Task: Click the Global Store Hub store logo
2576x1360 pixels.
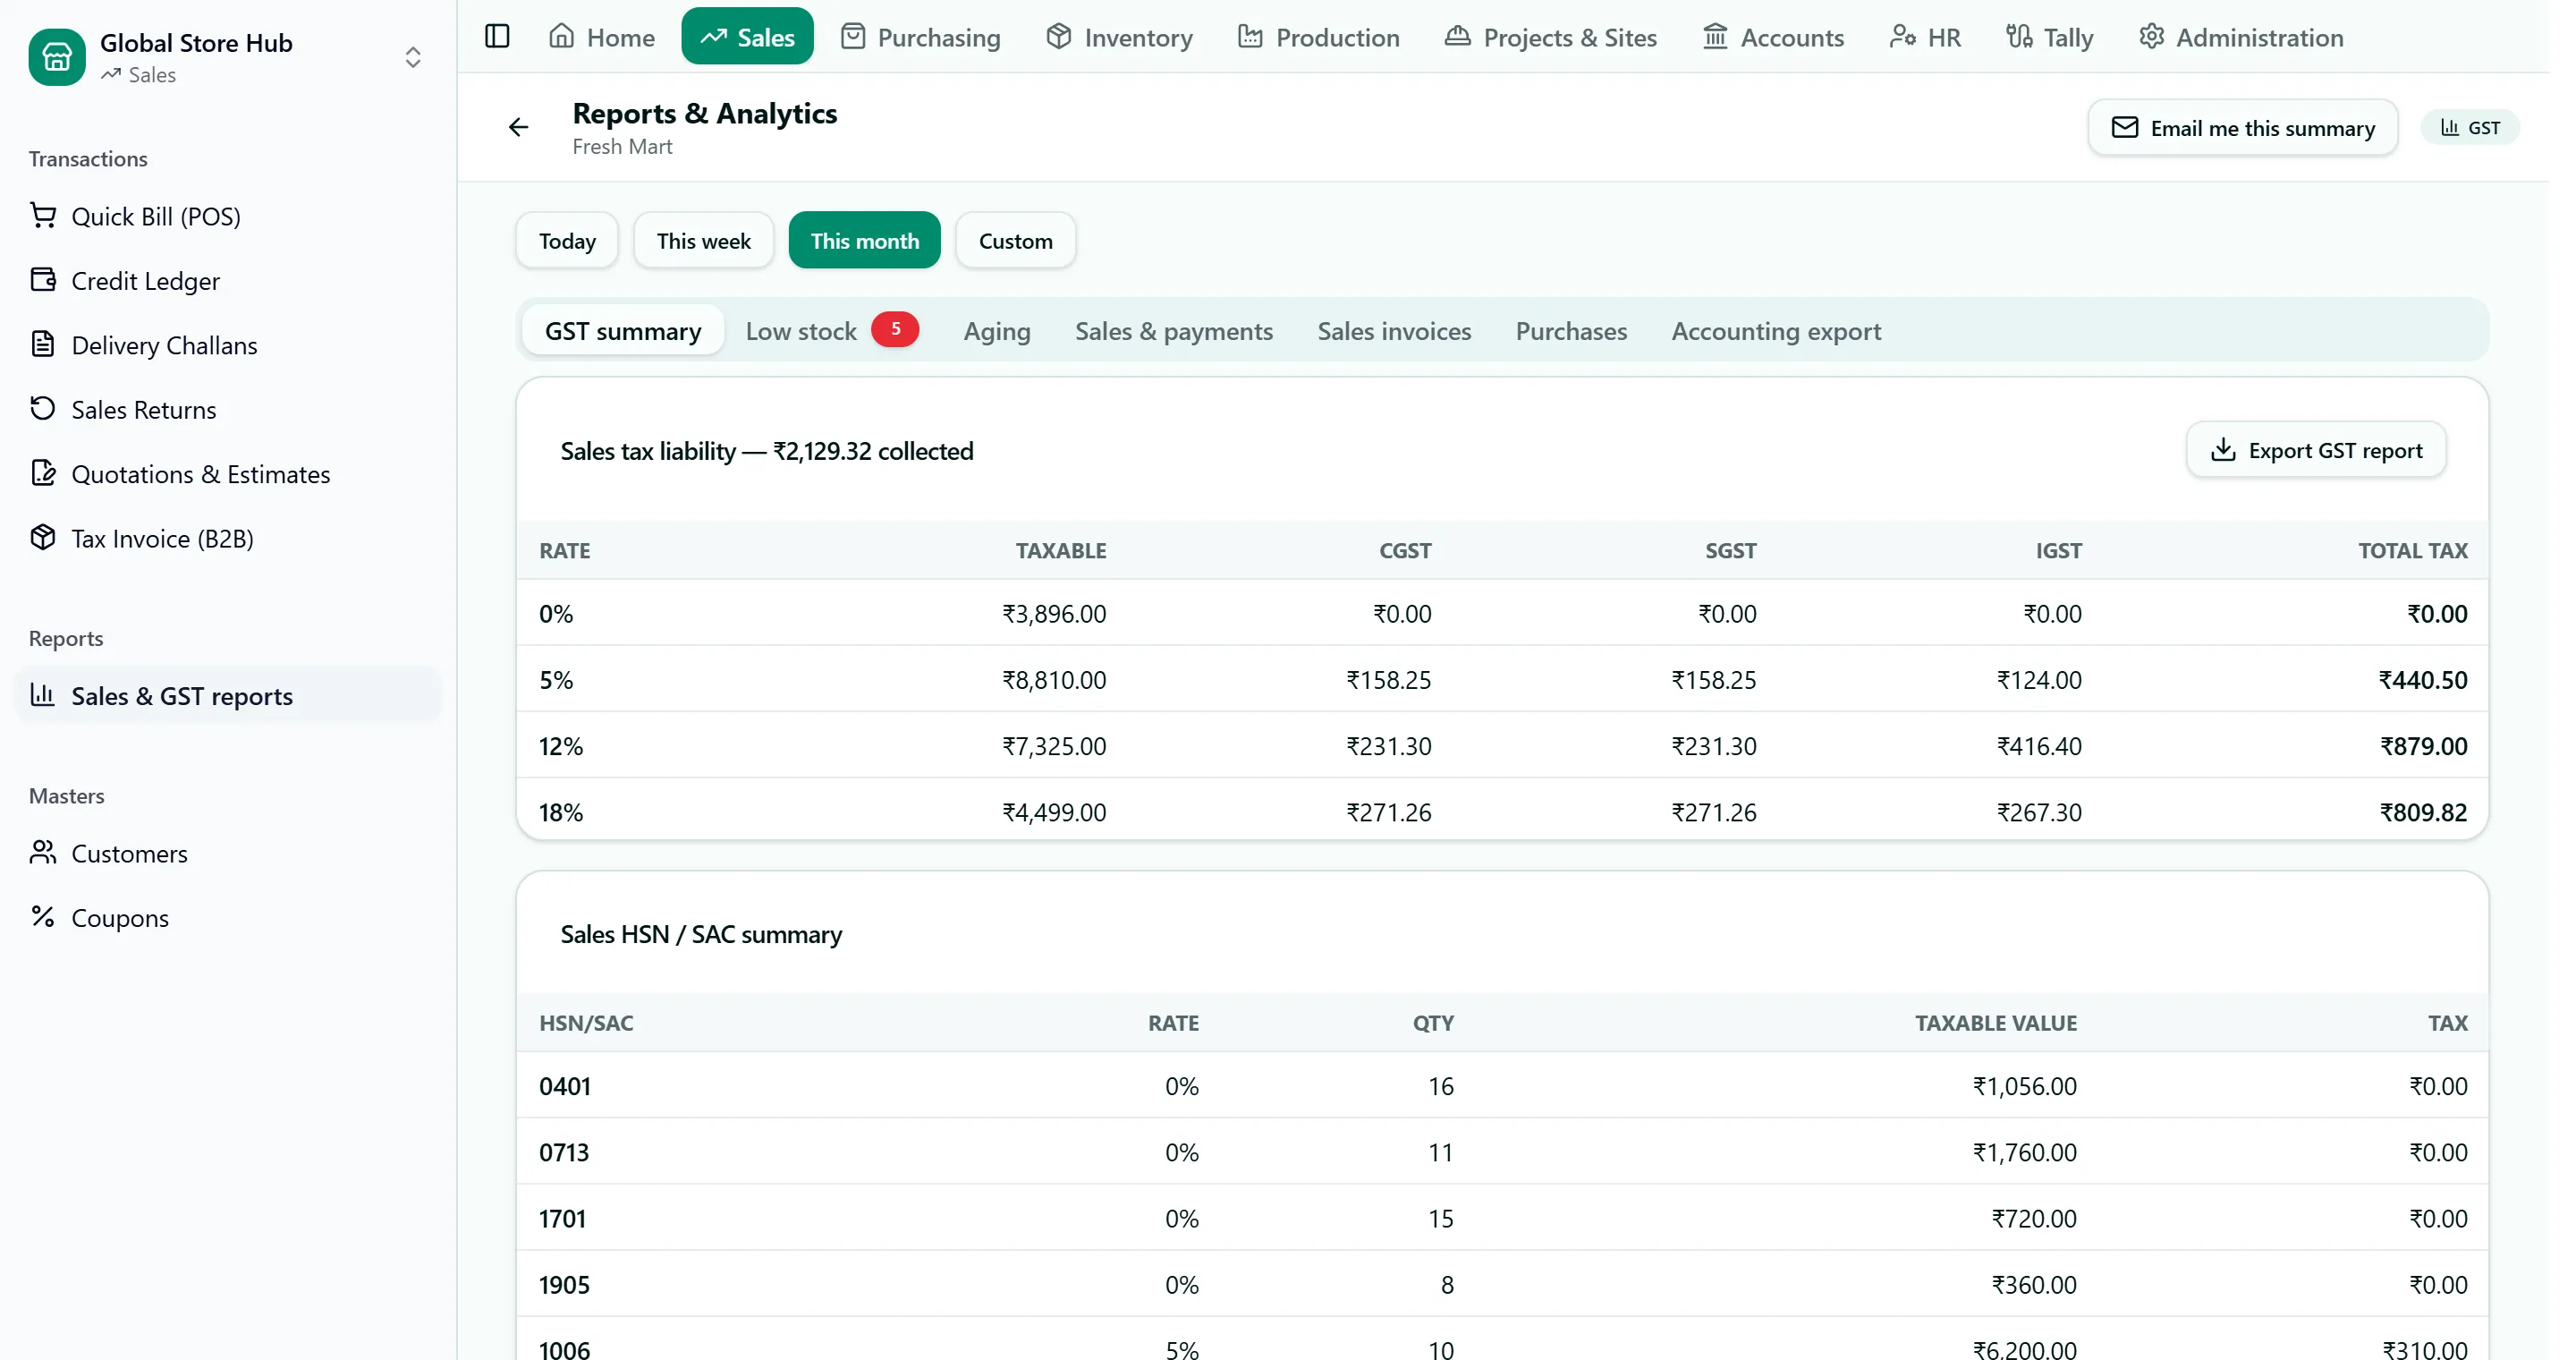Action: pos(57,57)
